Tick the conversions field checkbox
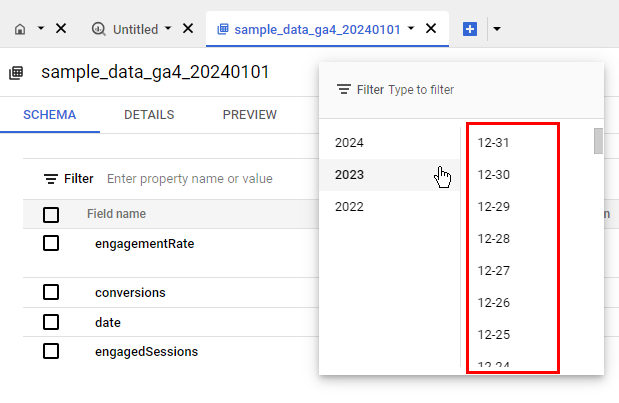The image size is (619, 403). [x=51, y=292]
